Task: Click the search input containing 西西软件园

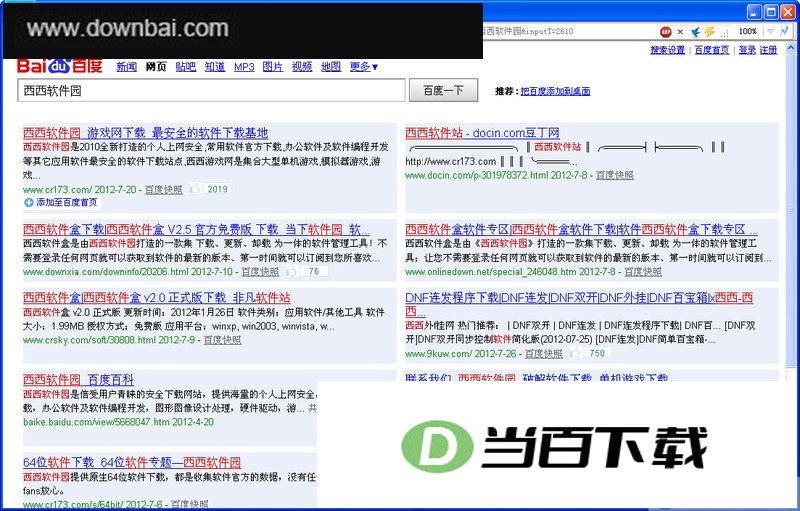Action: [211, 91]
